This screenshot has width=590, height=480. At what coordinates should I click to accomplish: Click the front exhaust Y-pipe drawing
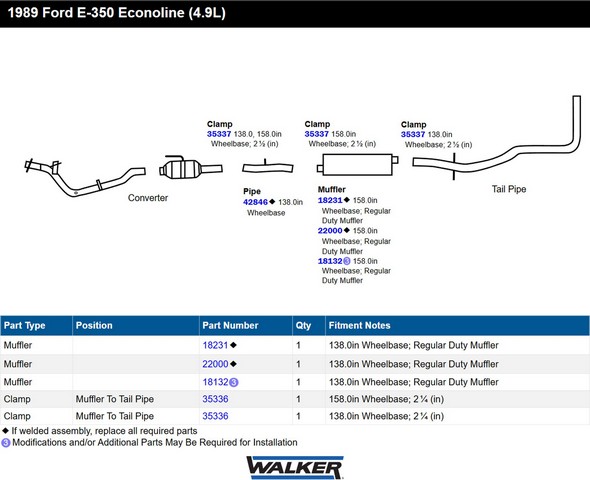point(85,177)
